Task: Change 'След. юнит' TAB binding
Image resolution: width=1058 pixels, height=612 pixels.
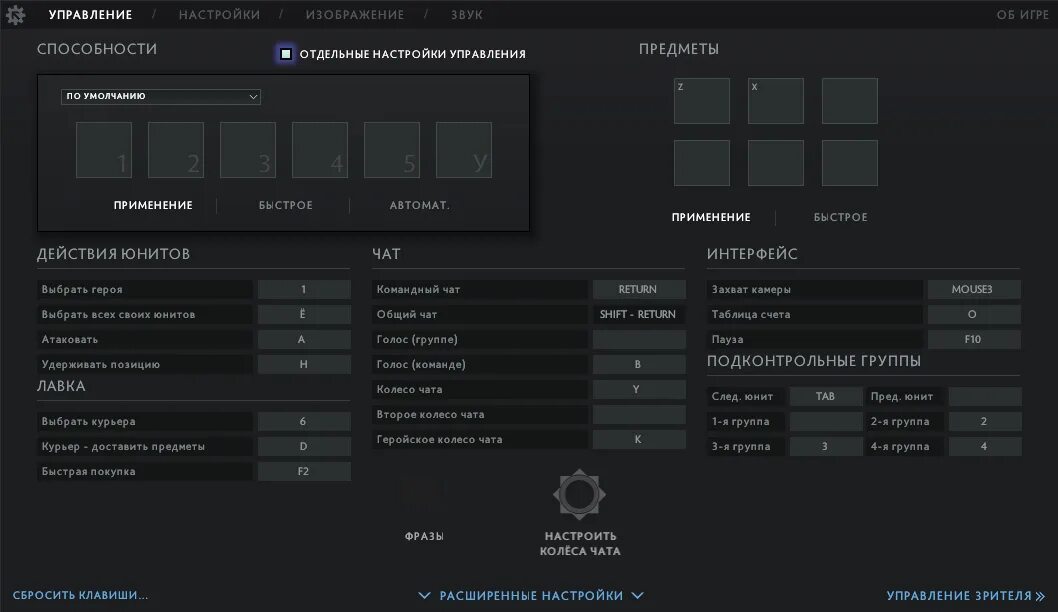Action: [x=826, y=397]
